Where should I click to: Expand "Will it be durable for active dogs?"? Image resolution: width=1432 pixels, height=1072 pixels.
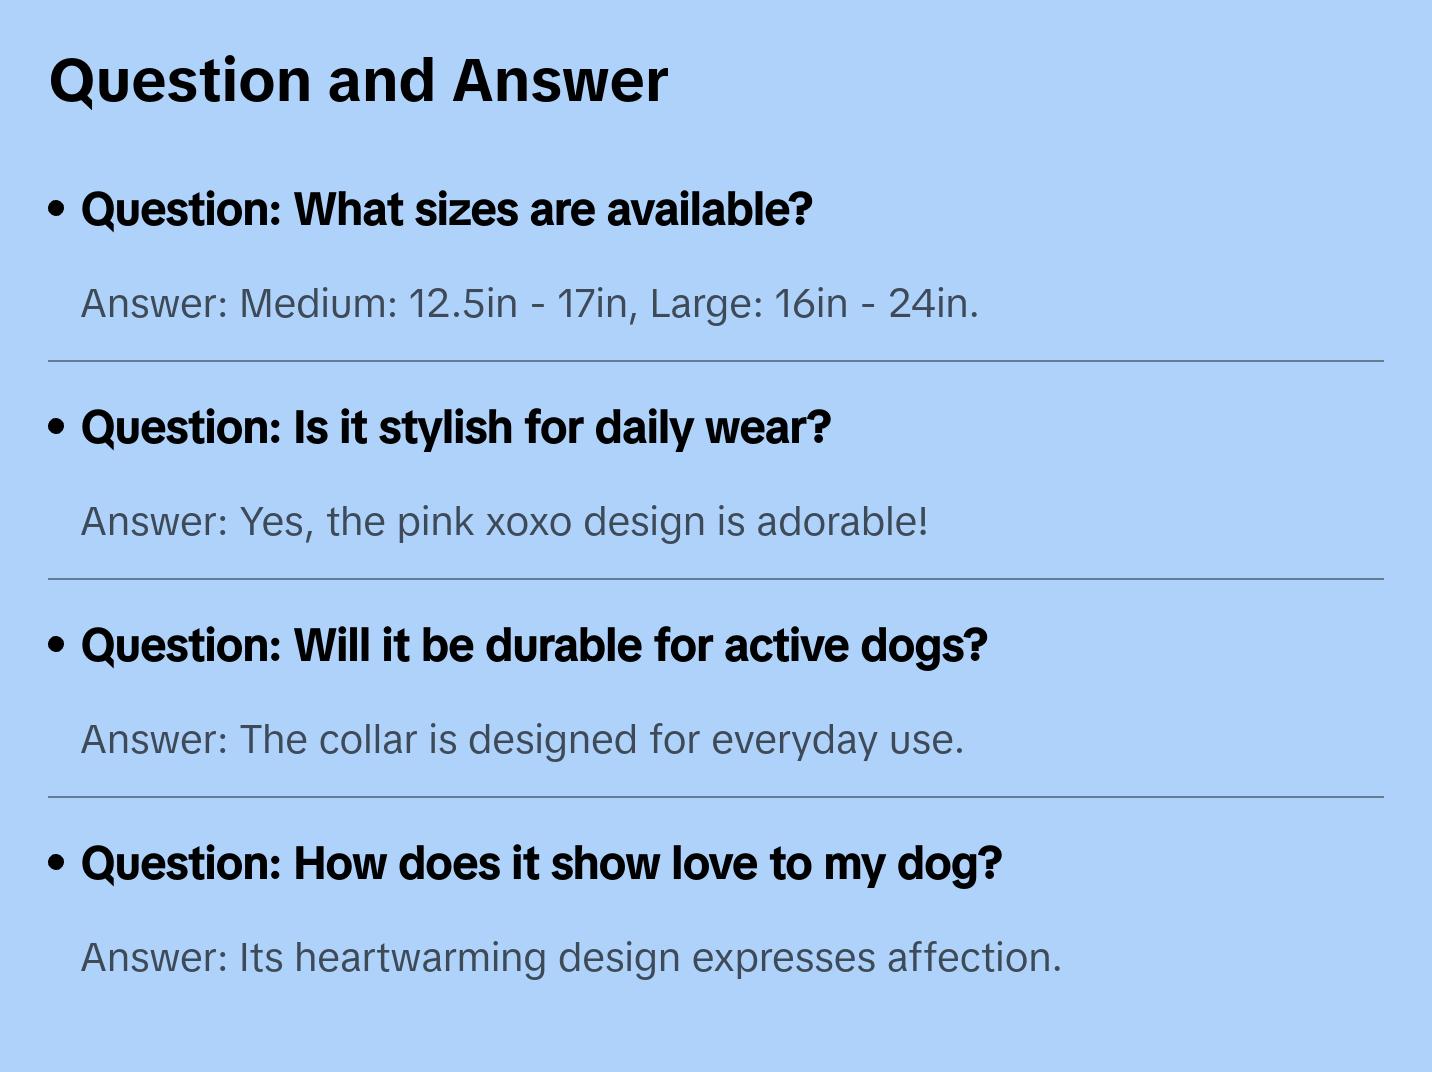[x=534, y=645]
